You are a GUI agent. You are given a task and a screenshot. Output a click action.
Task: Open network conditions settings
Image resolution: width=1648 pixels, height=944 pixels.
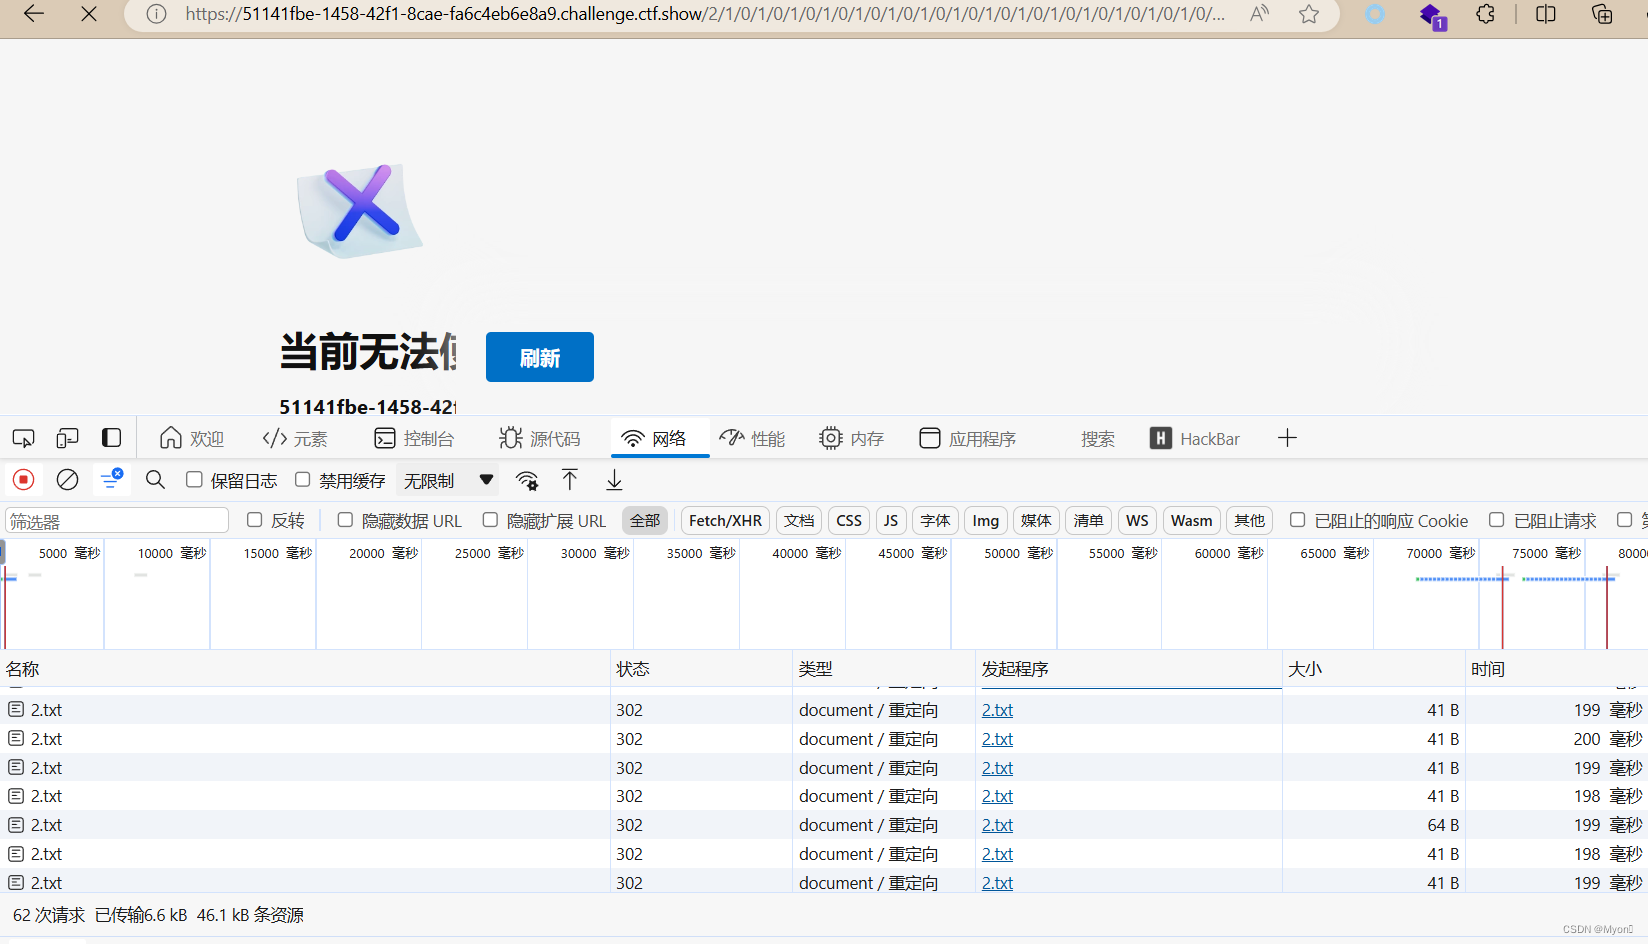point(527,480)
